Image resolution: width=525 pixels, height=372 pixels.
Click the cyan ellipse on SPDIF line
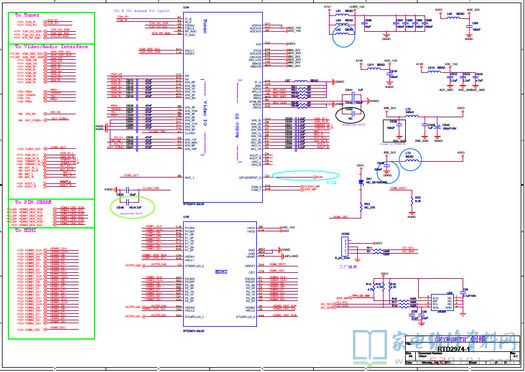pos(306,175)
